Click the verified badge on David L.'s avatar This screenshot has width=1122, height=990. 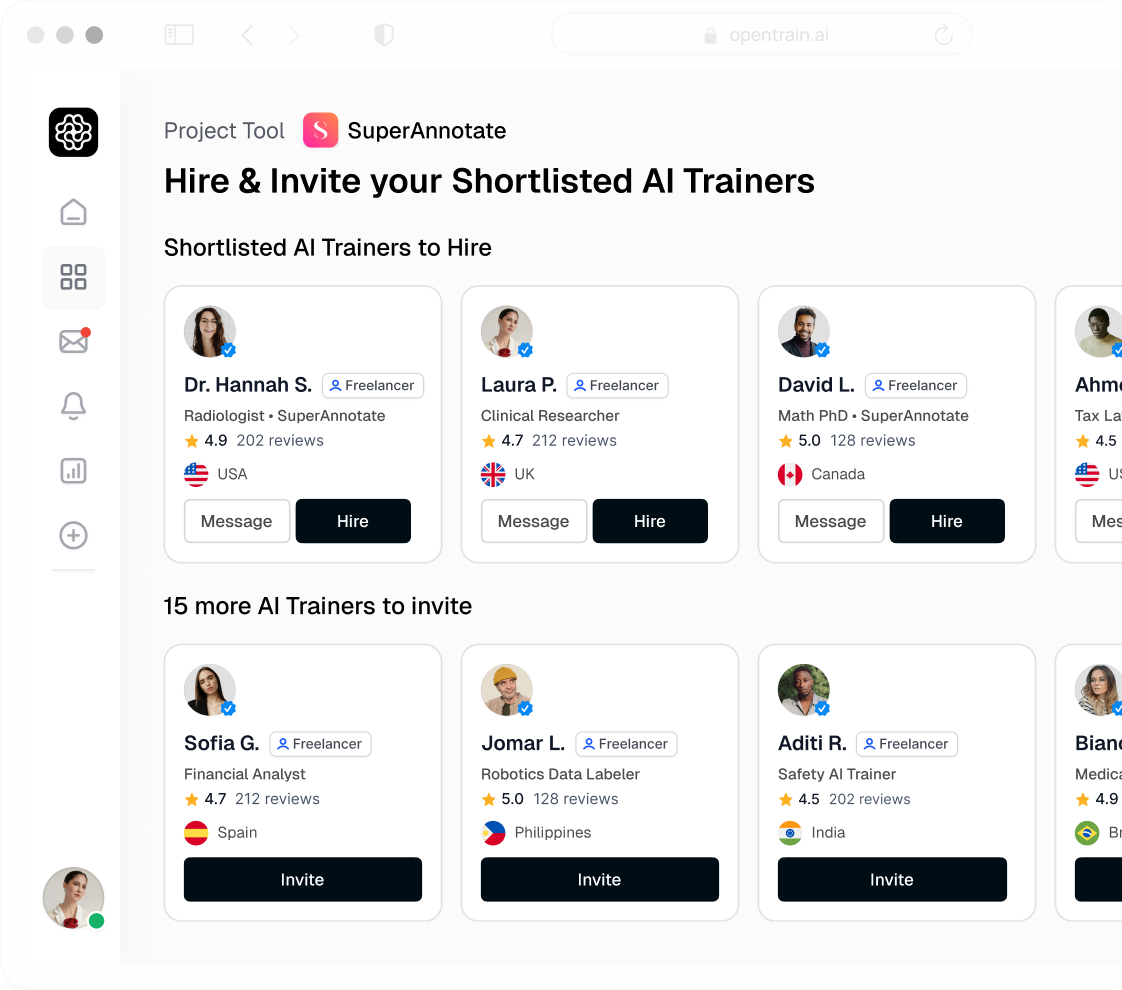(x=822, y=351)
